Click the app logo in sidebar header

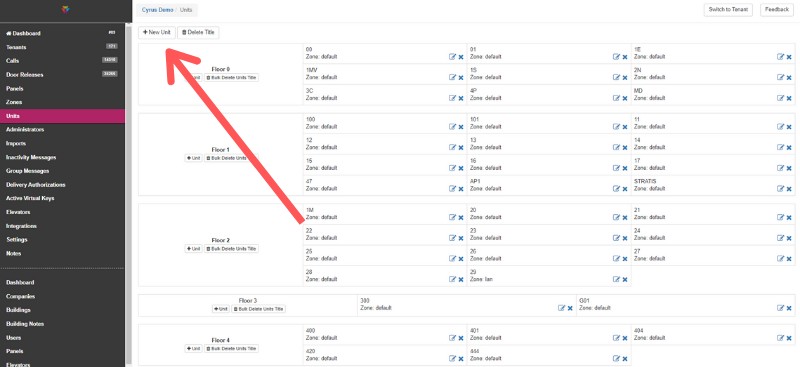click(65, 9)
